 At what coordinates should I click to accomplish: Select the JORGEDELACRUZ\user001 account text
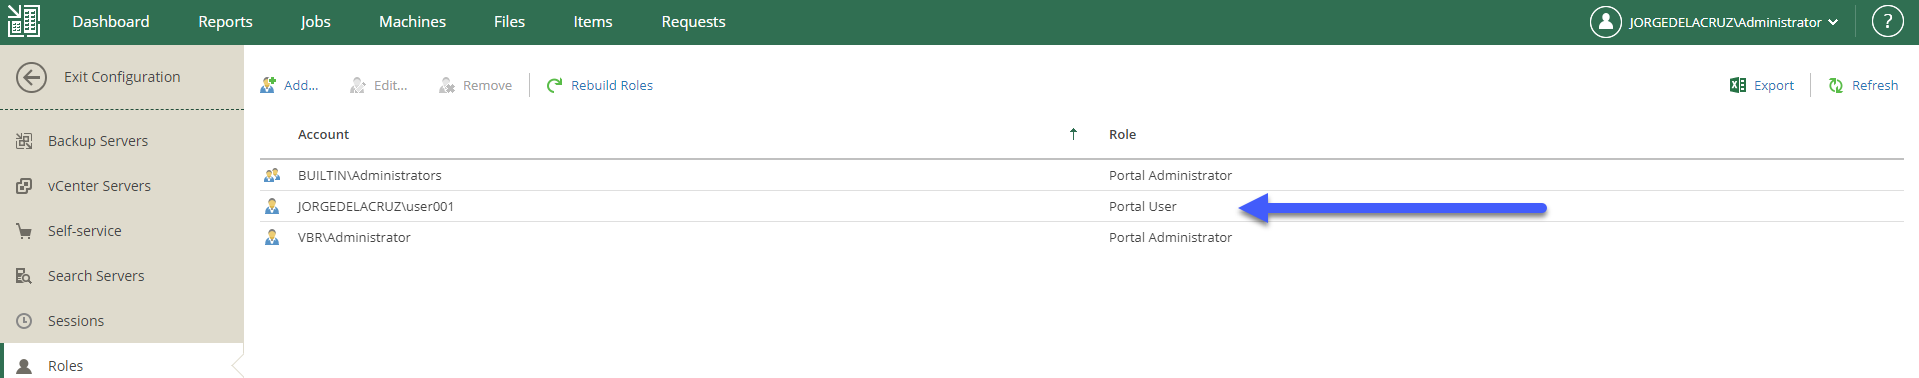tap(376, 206)
